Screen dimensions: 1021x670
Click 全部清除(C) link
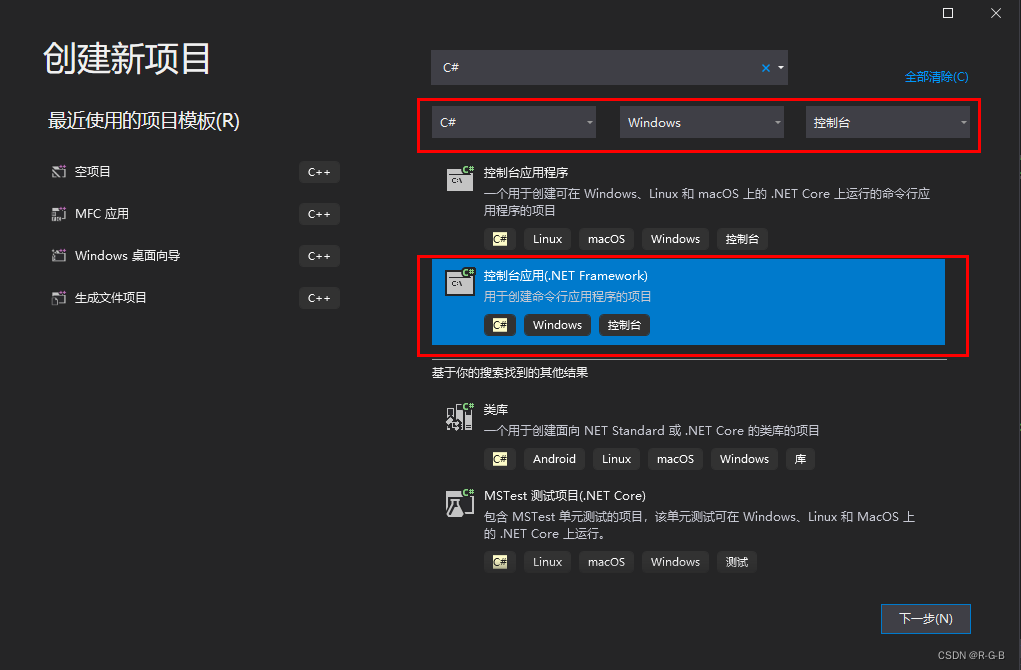936,77
